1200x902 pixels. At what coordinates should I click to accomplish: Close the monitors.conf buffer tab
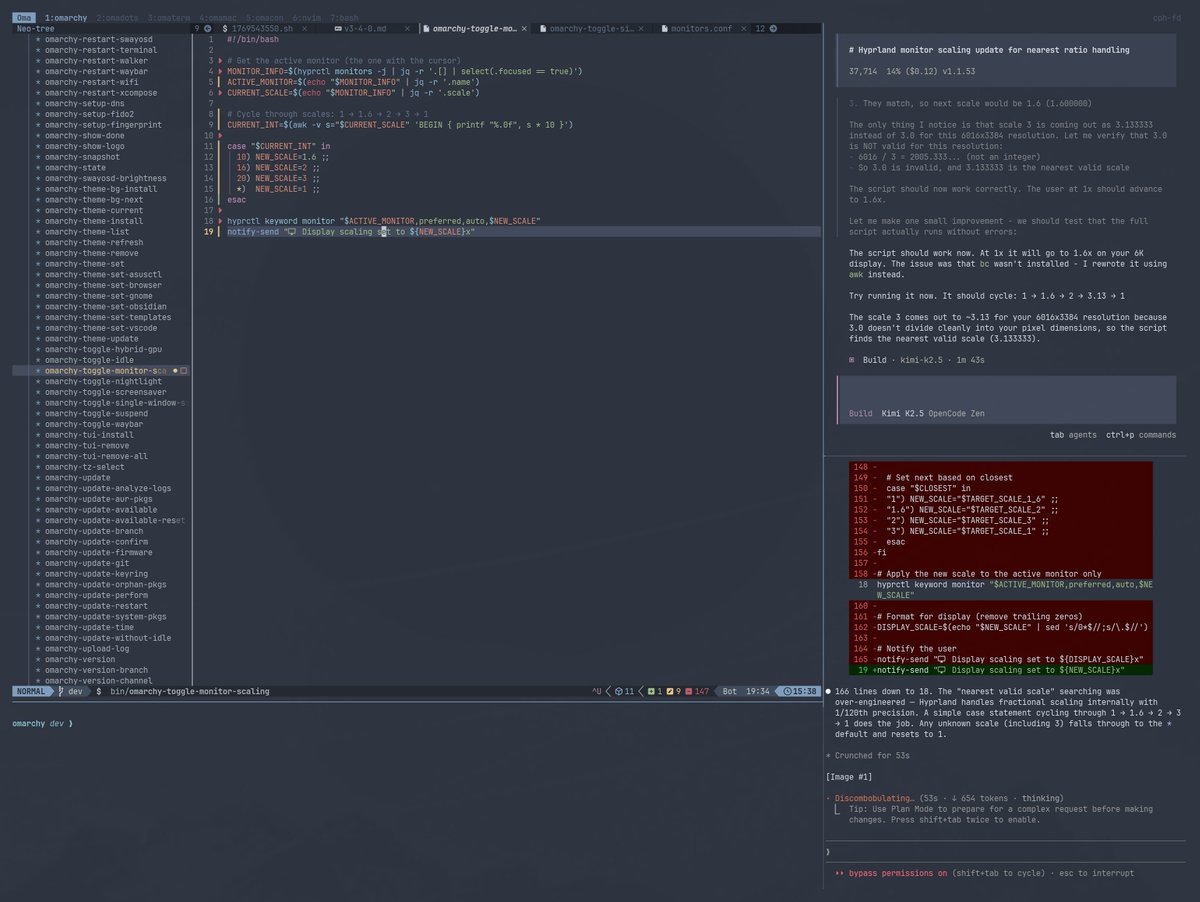point(742,29)
